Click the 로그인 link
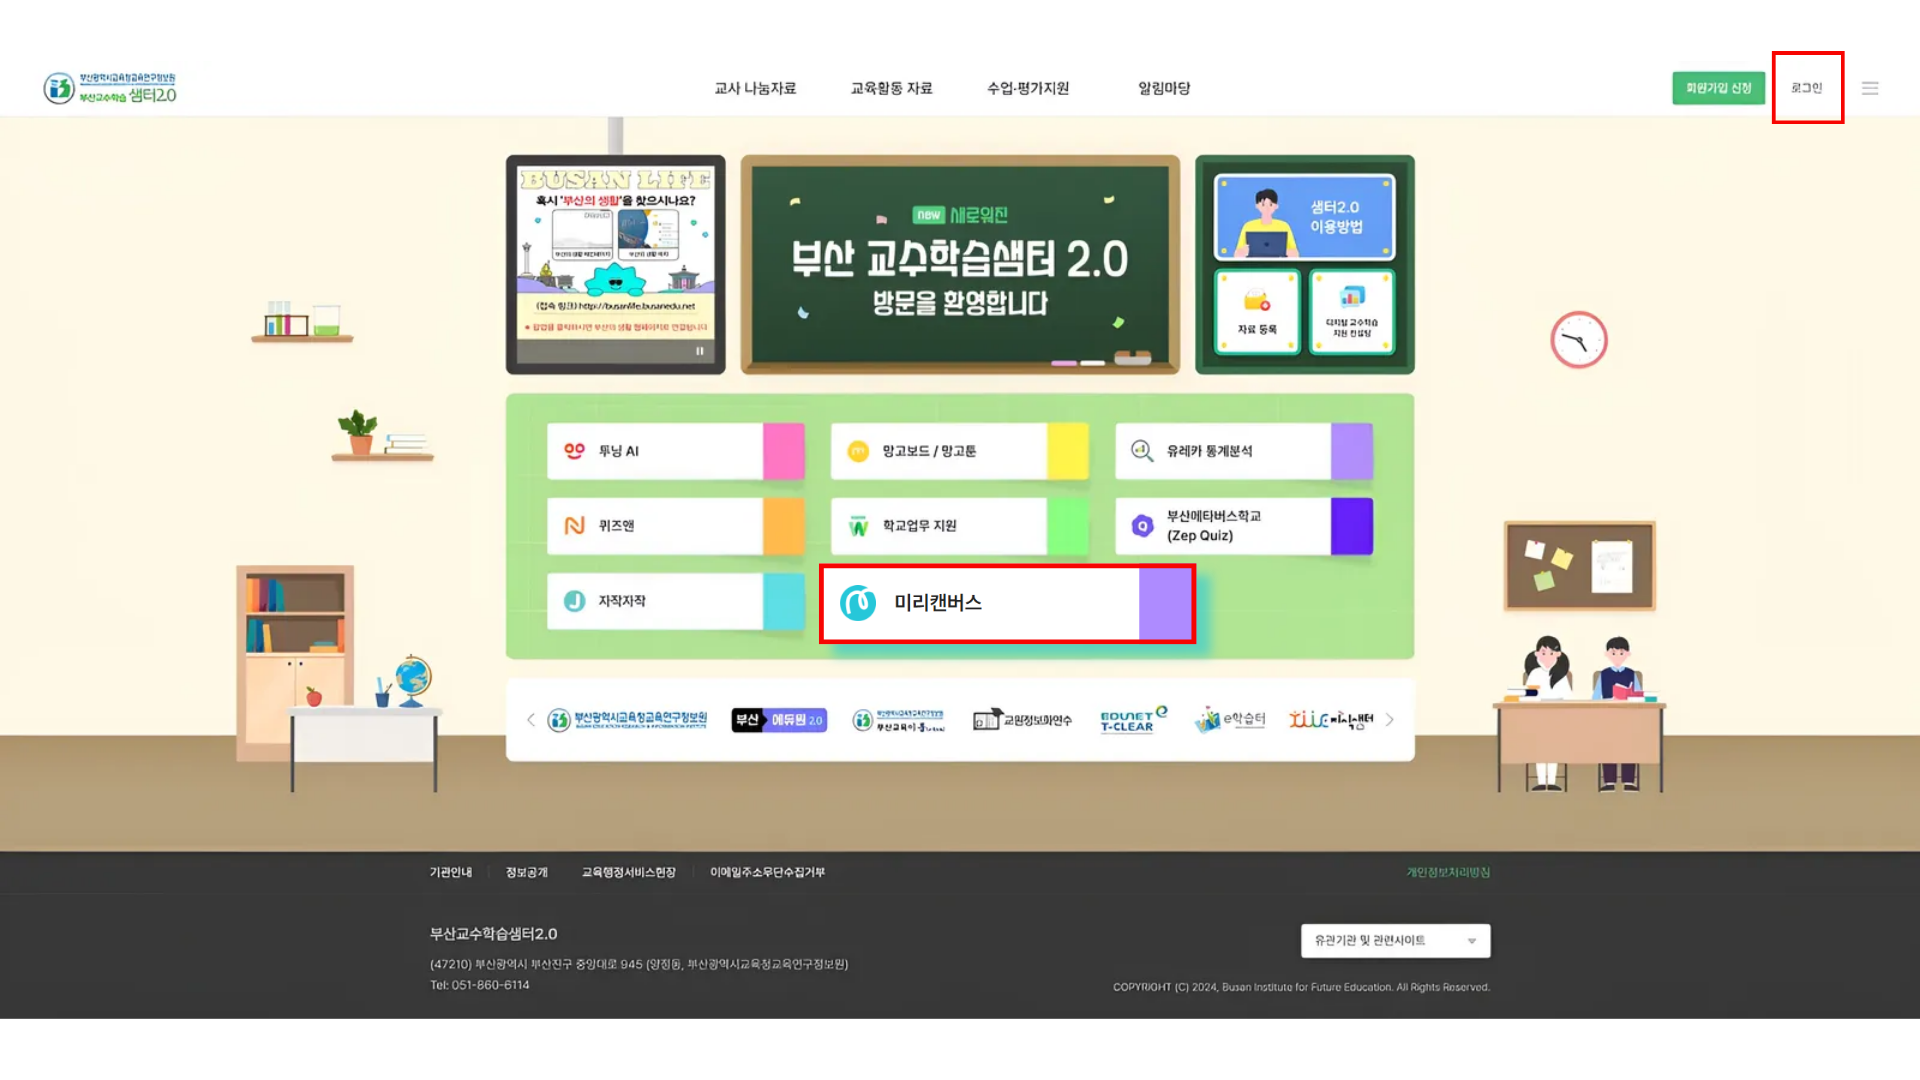The width and height of the screenshot is (1920, 1080). coord(1806,88)
